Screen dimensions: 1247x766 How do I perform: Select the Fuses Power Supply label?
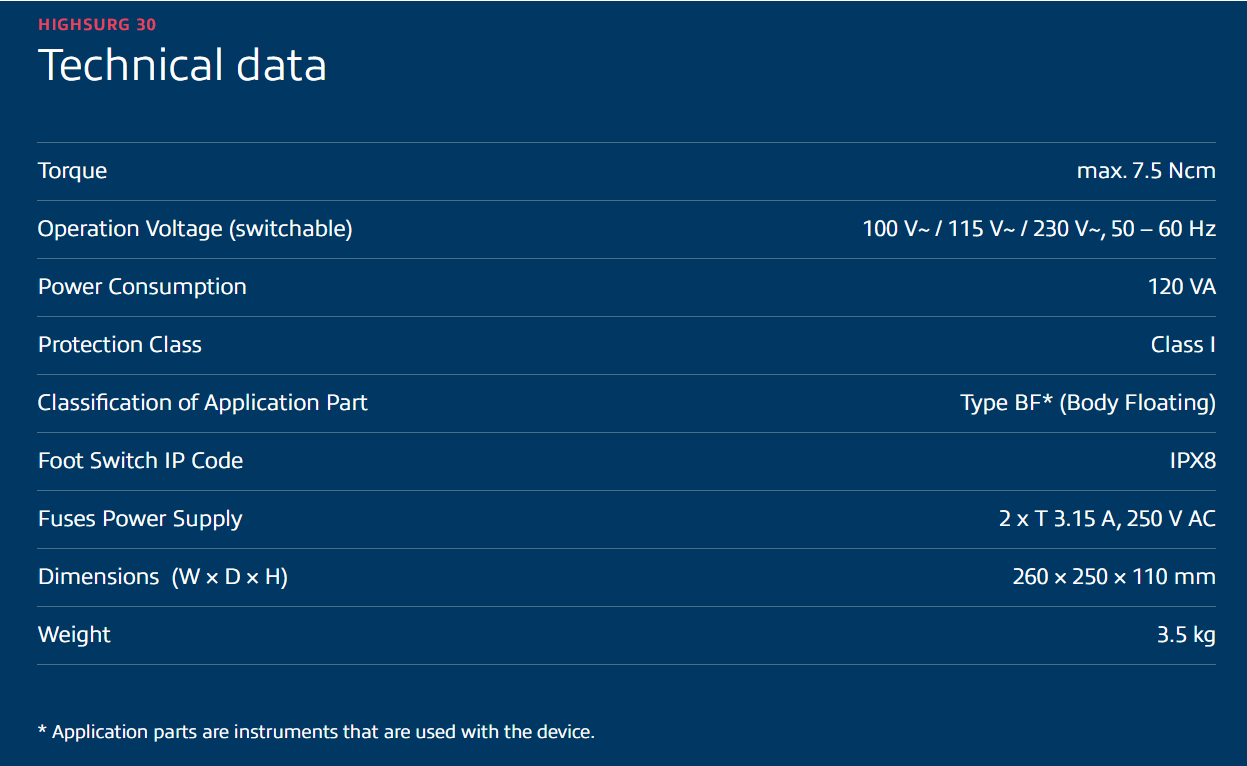tap(140, 519)
